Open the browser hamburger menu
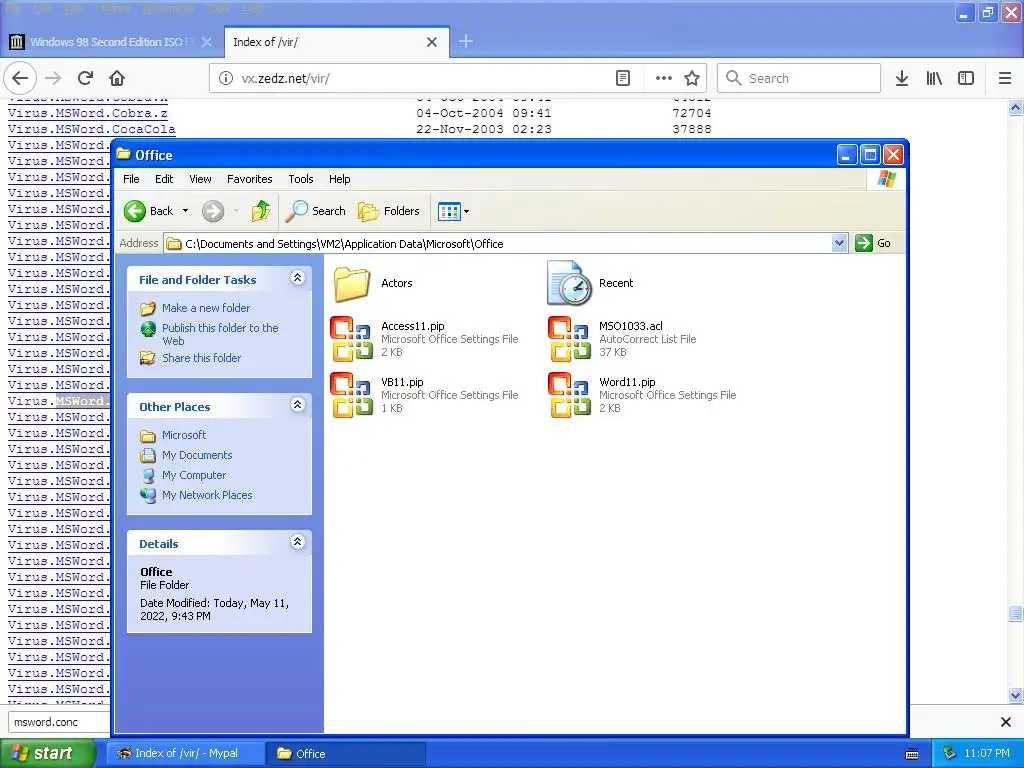1024x768 pixels. pyautogui.click(x=1005, y=78)
